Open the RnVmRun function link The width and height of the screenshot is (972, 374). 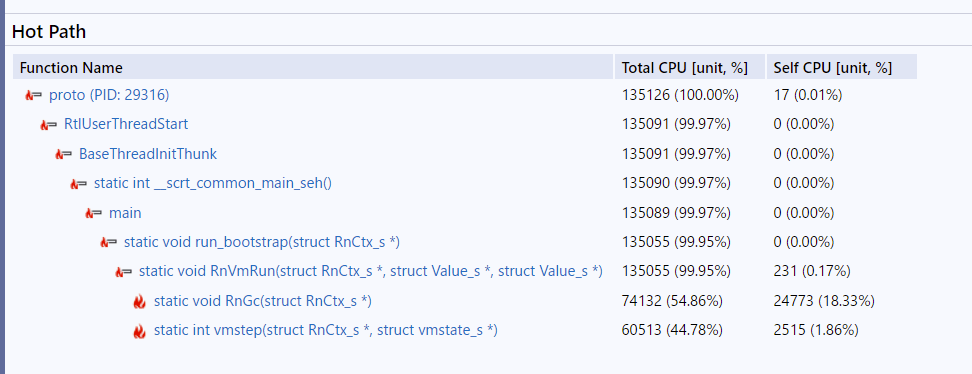[371, 271]
